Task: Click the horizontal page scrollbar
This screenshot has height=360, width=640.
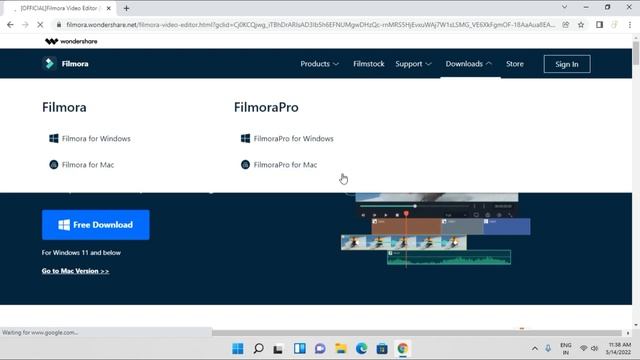Action: click(x=416, y=333)
